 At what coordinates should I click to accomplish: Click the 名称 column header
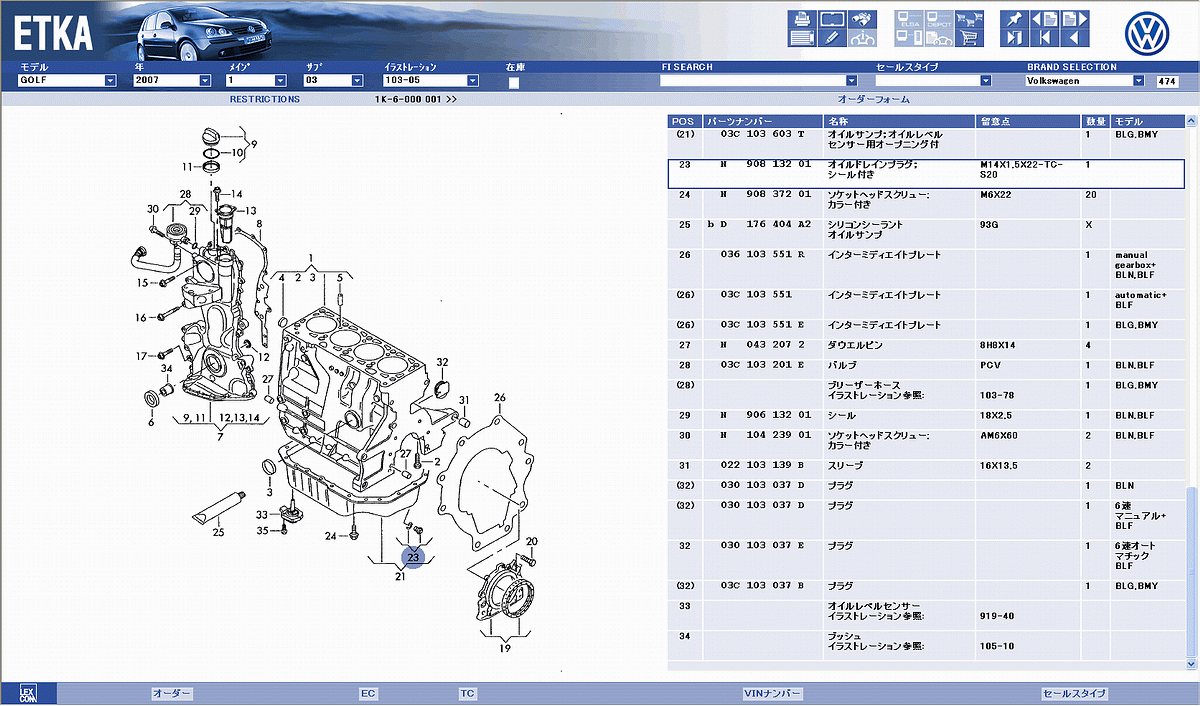coord(899,121)
